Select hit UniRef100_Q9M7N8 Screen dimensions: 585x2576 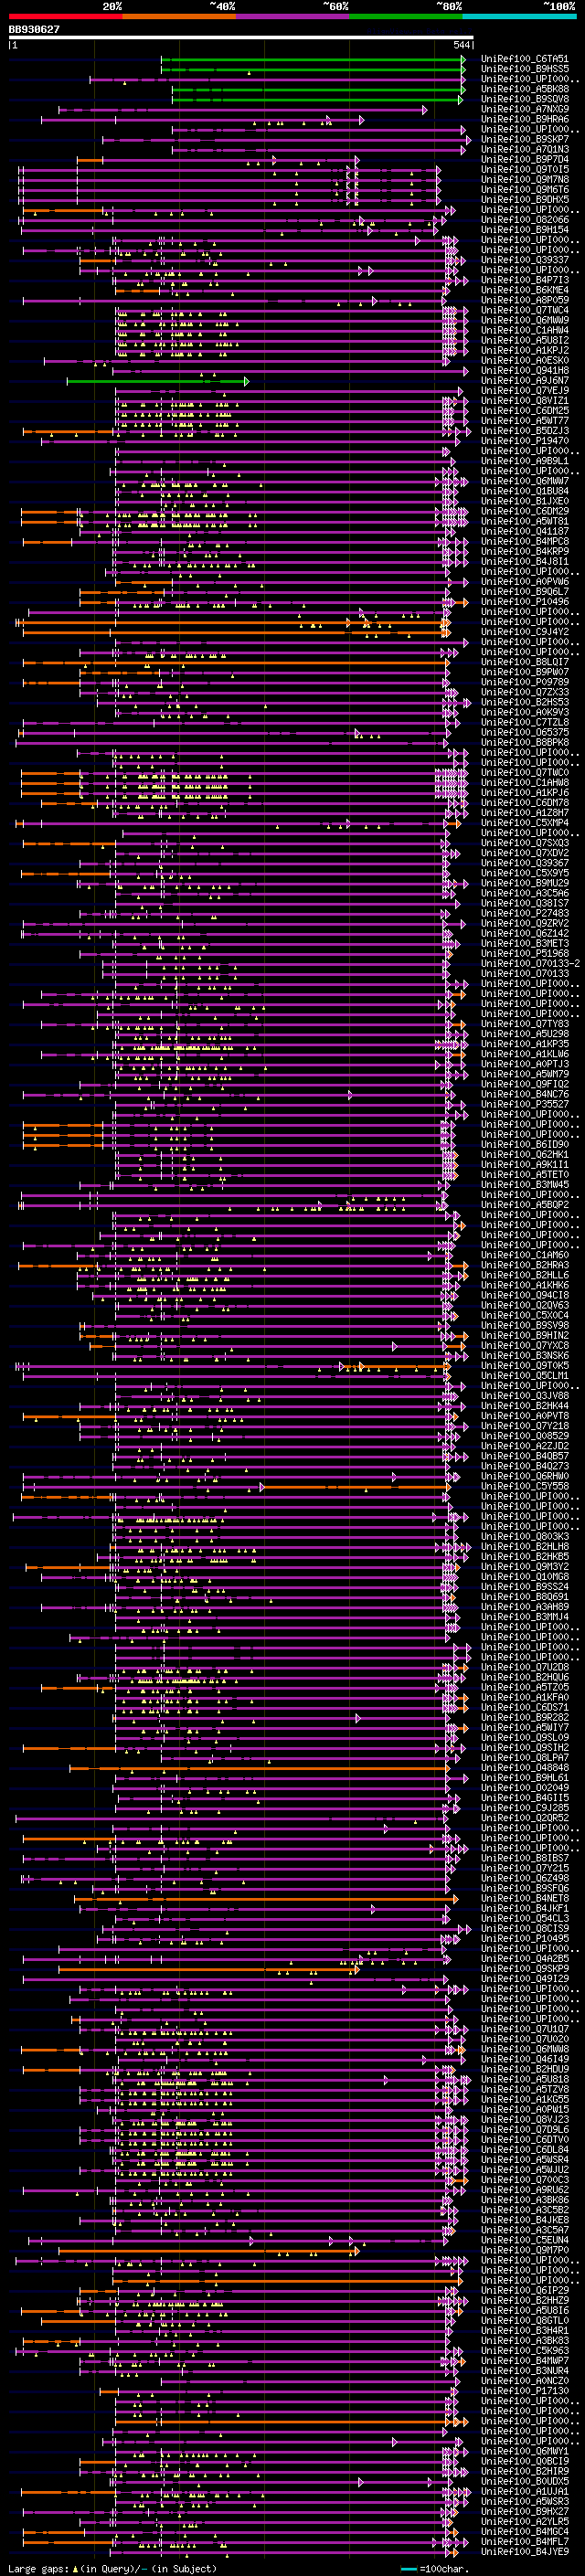coord(525,180)
